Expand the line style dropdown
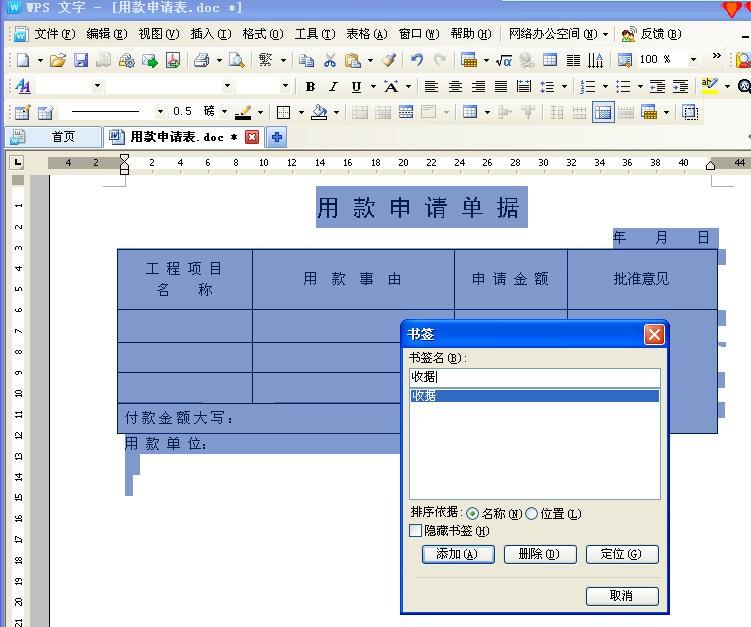Viewport: 751px width, 627px height. [x=160, y=112]
